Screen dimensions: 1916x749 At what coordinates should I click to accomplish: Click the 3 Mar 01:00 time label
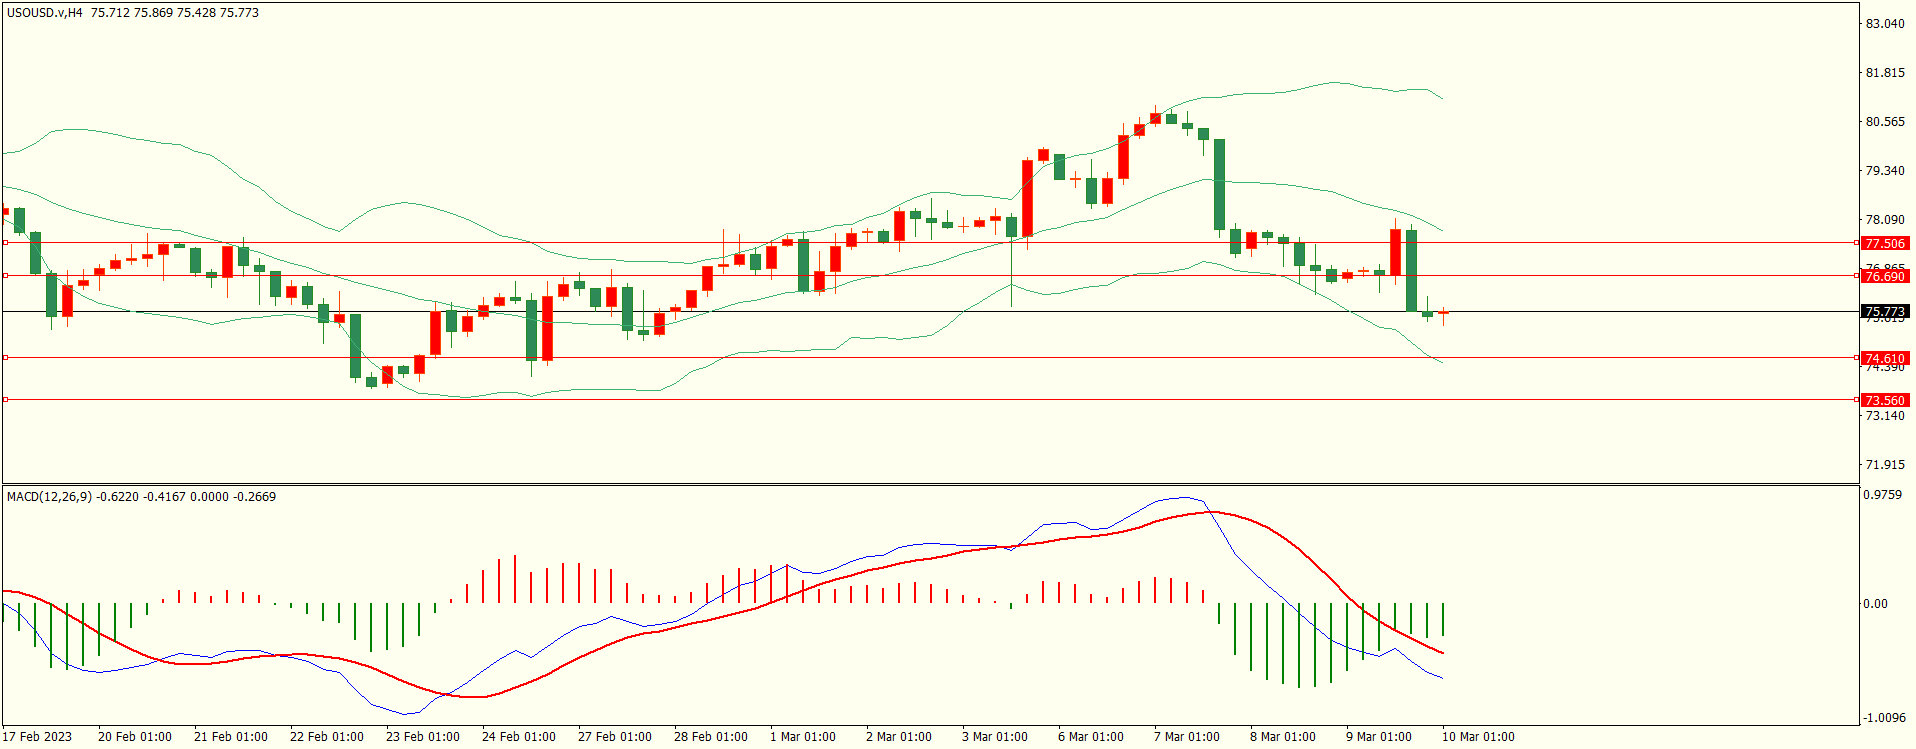click(x=995, y=737)
